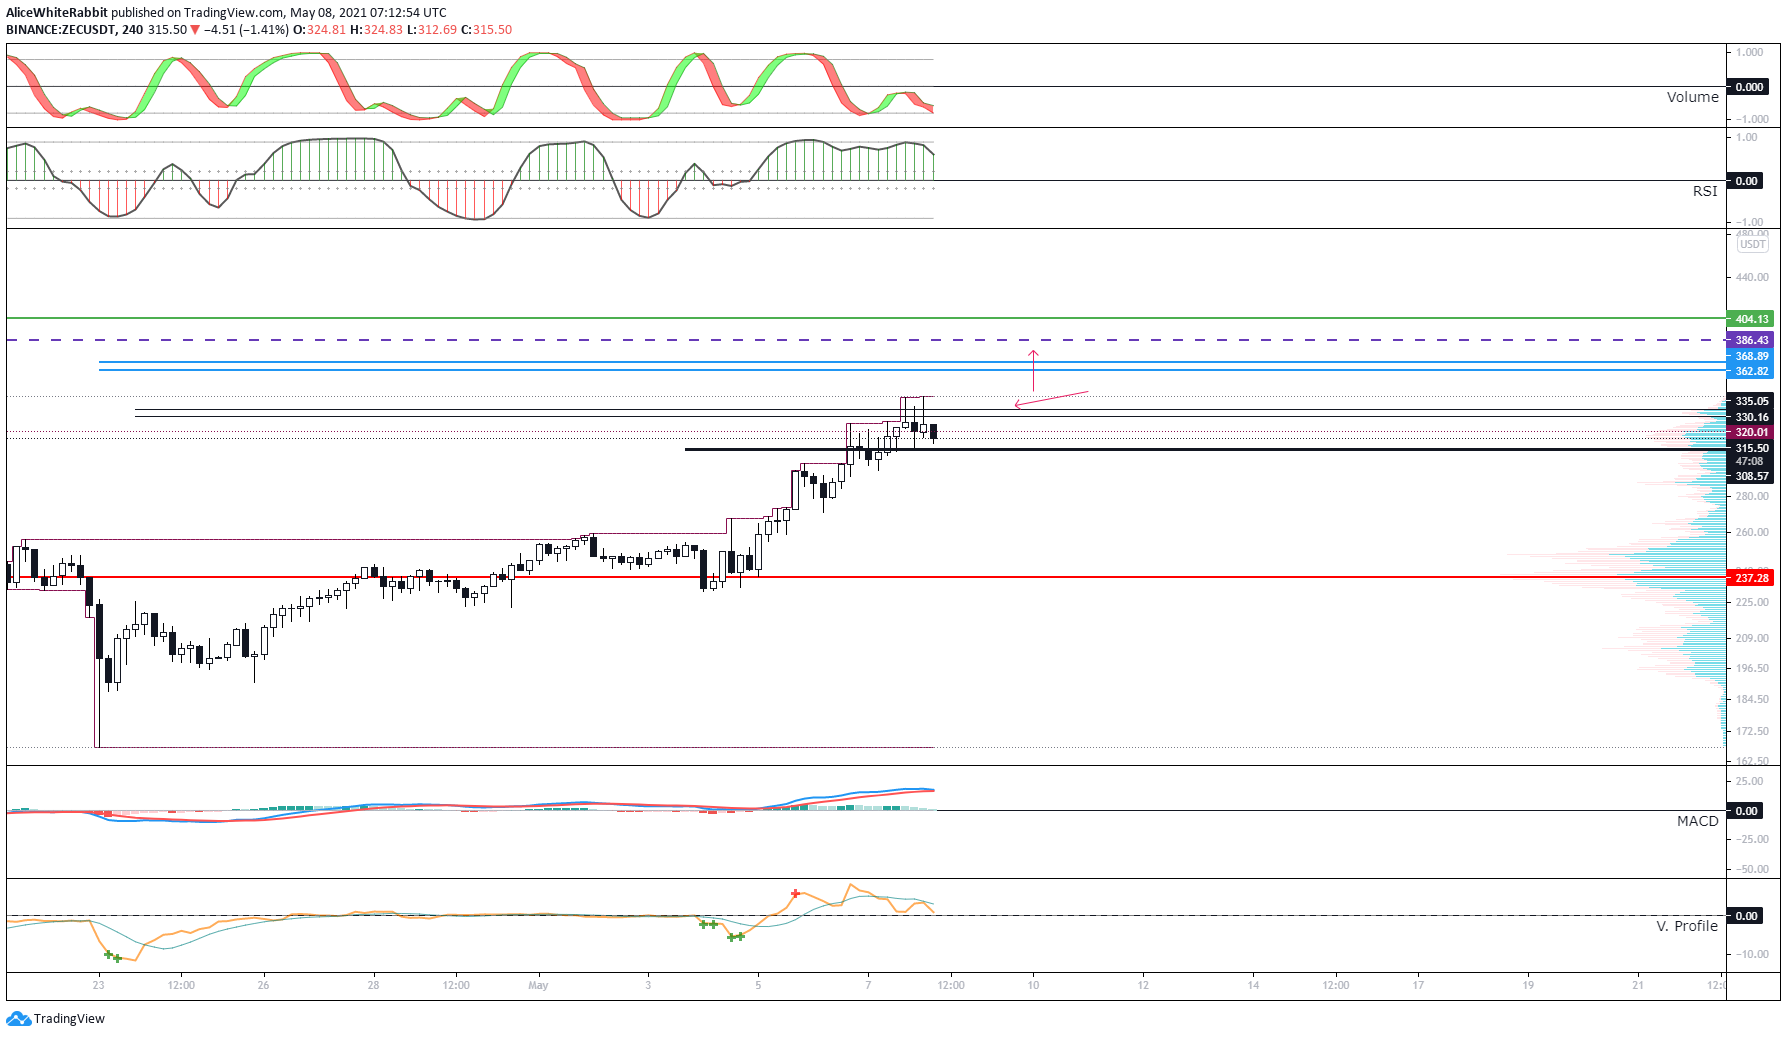Open the TradingView wordmark link at the bottom
The image size is (1787, 1037).
pyautogui.click(x=69, y=1018)
